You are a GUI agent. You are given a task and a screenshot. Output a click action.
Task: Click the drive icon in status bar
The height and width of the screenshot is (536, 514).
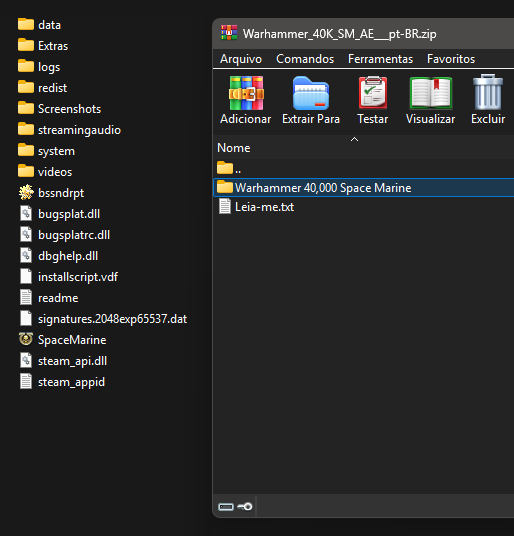pyautogui.click(x=226, y=507)
